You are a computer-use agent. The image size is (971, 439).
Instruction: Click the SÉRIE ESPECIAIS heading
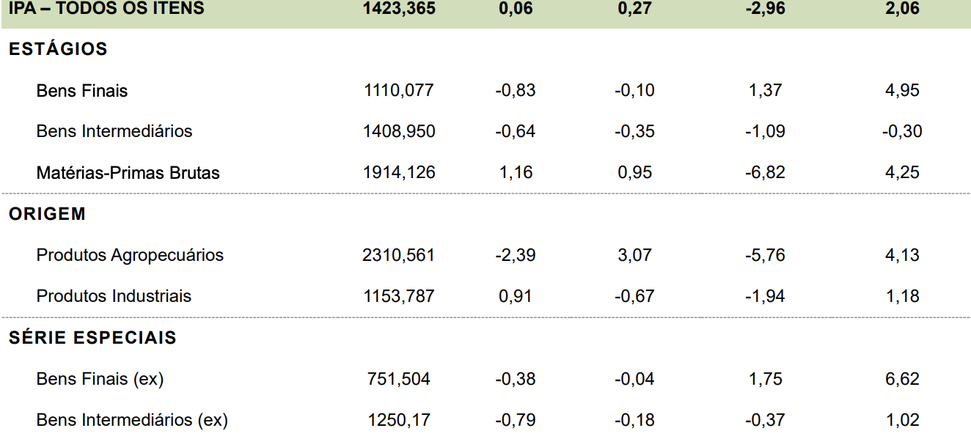pos(93,337)
